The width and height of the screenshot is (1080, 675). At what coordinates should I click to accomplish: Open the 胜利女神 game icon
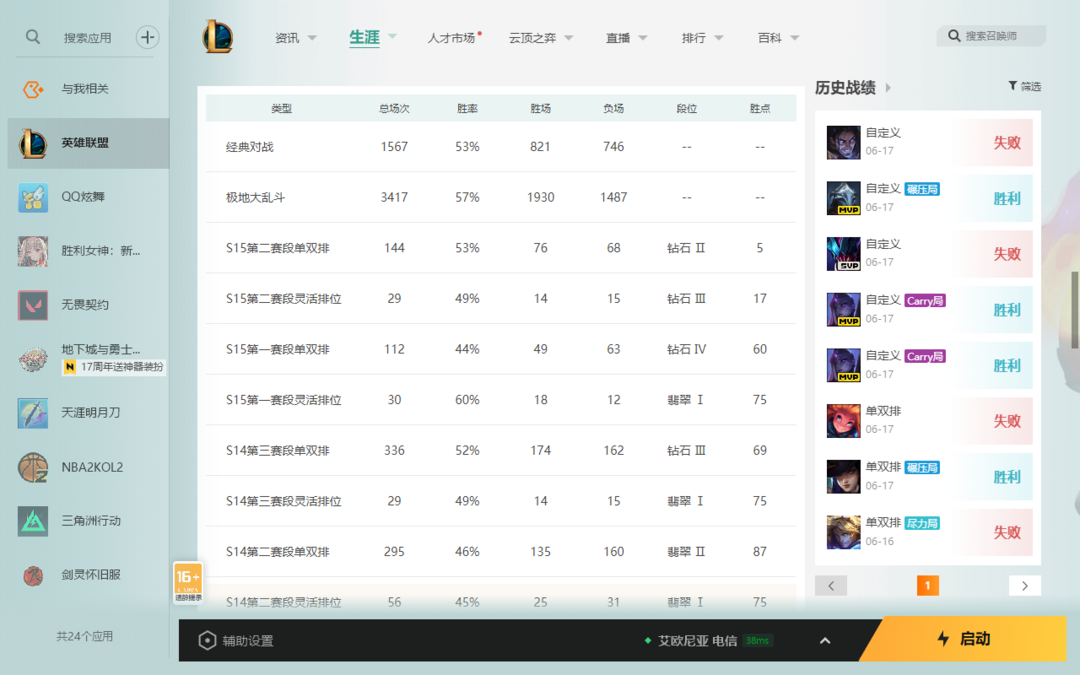pyautogui.click(x=32, y=251)
